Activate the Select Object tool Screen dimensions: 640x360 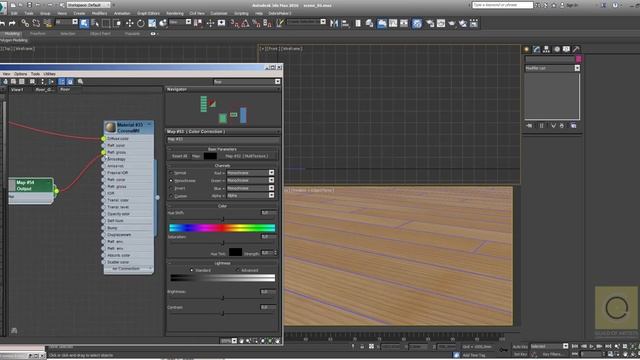pos(84,23)
